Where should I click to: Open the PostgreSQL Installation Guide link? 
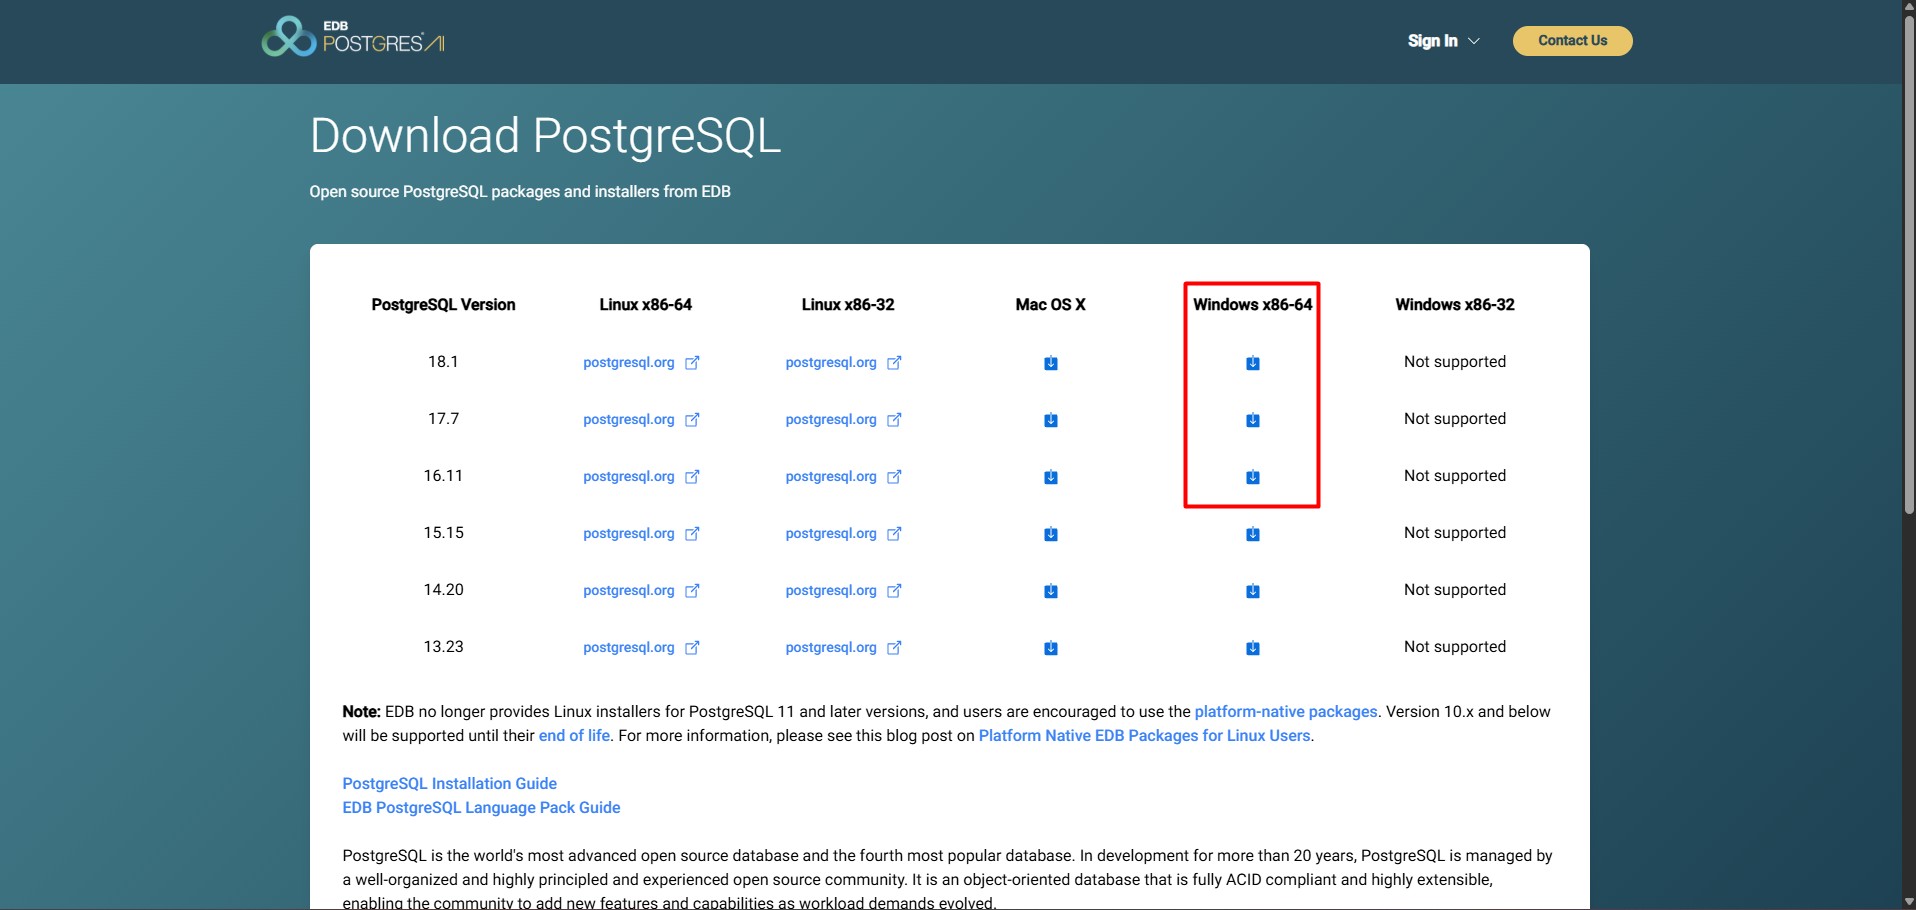450,783
